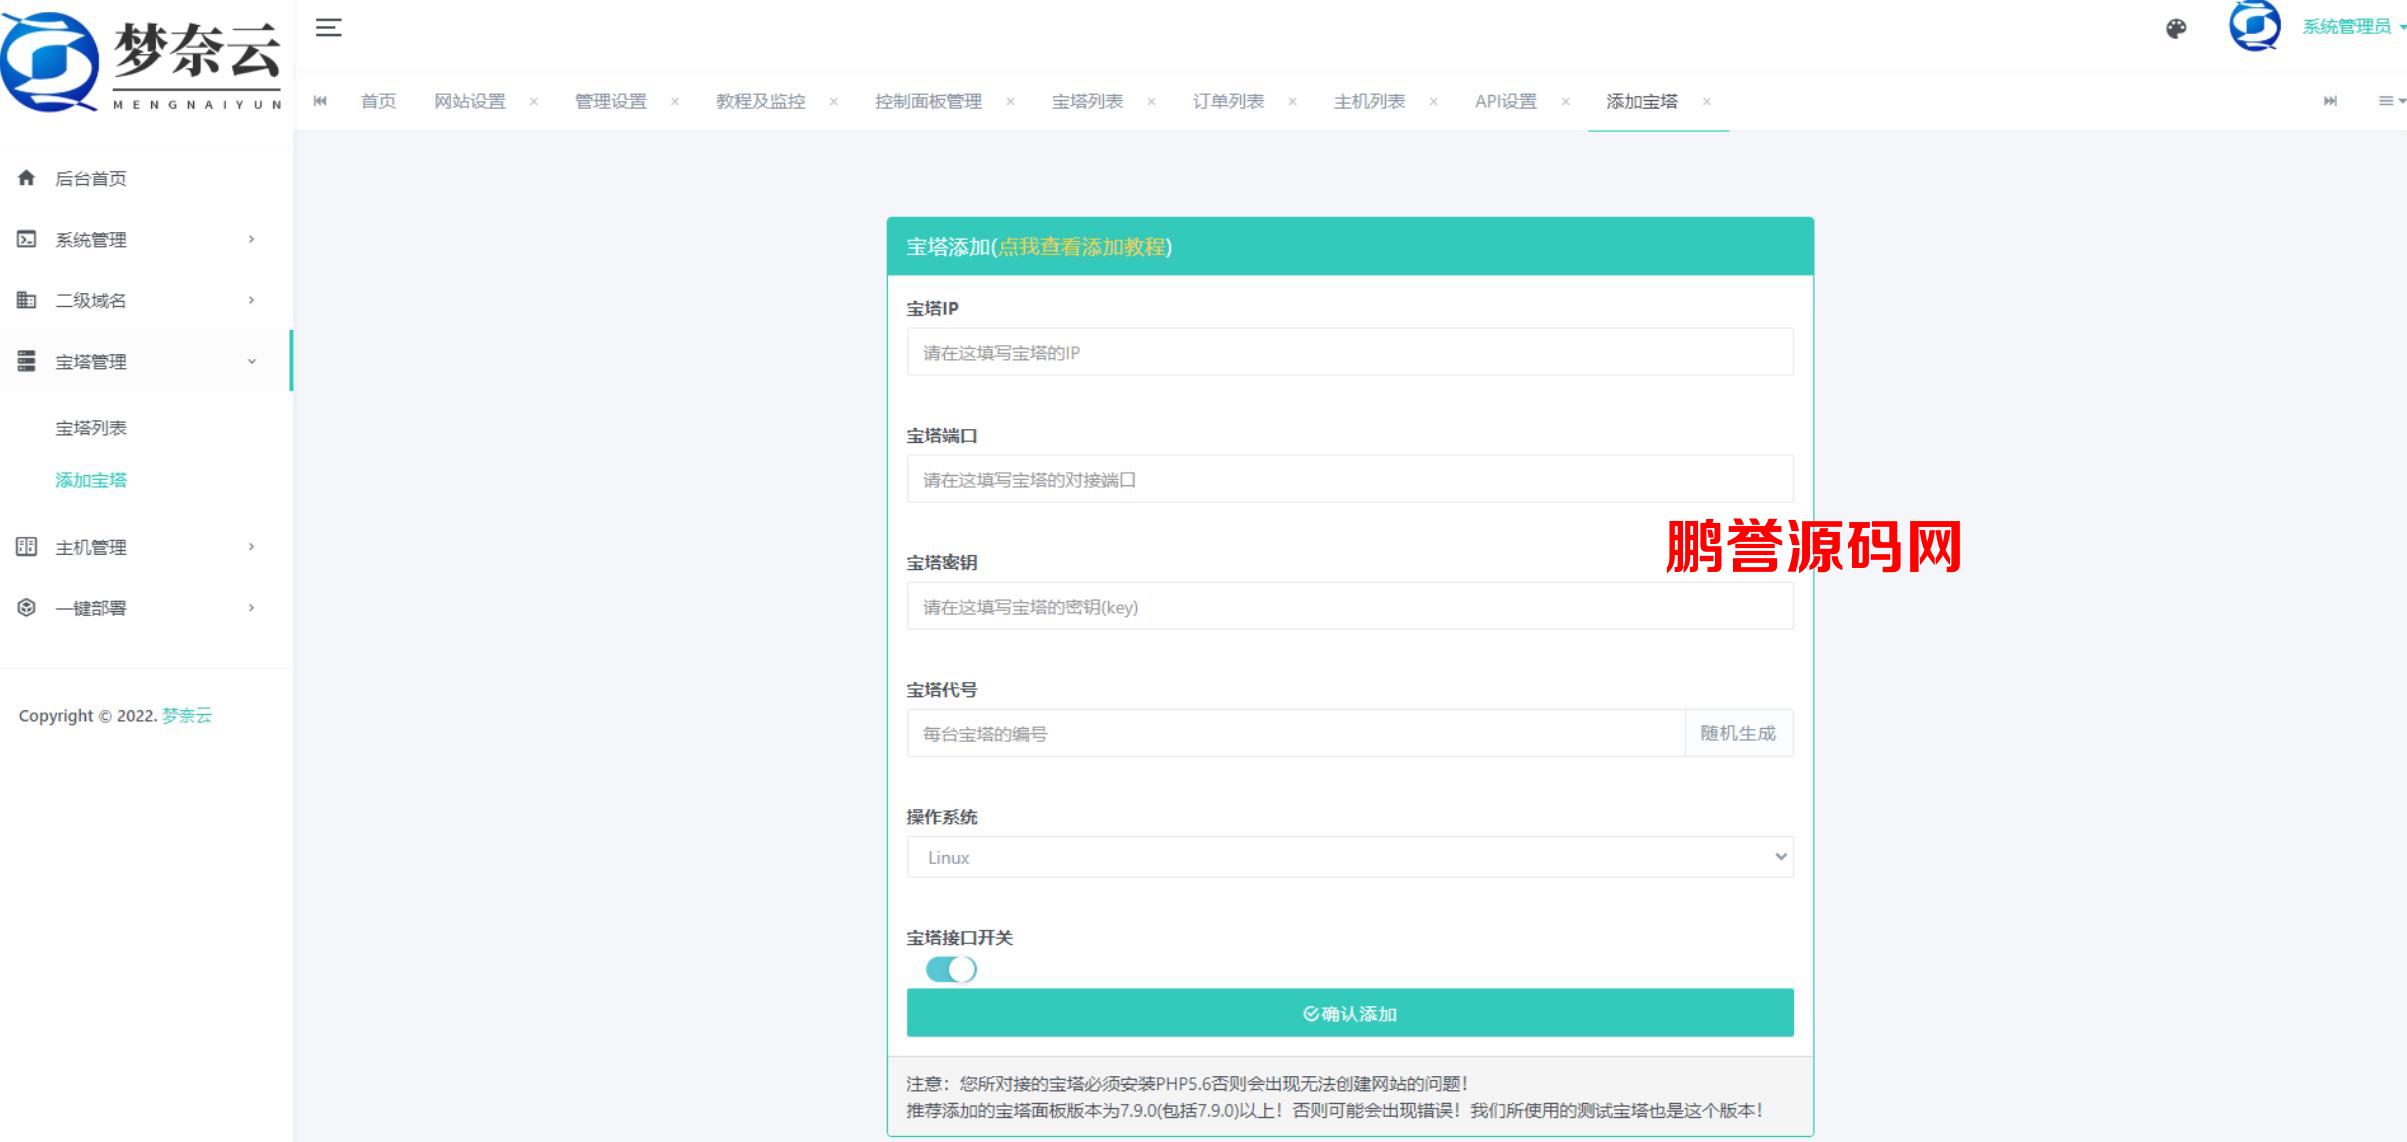This screenshot has width=2407, height=1142.
Task: Select 添加宝塔 in the sidebar submenu
Action: 91,480
